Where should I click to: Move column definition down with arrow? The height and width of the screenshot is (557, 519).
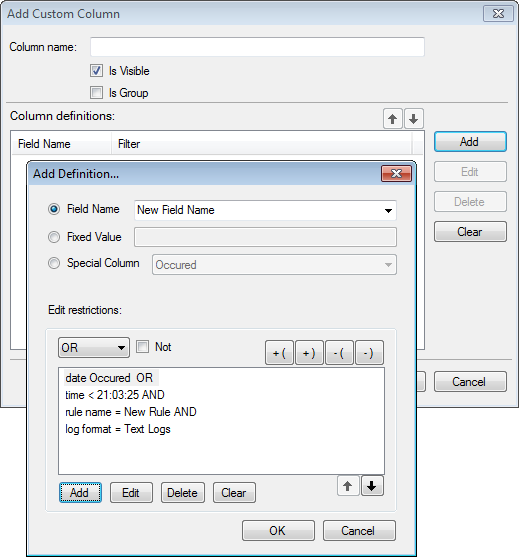[413, 119]
